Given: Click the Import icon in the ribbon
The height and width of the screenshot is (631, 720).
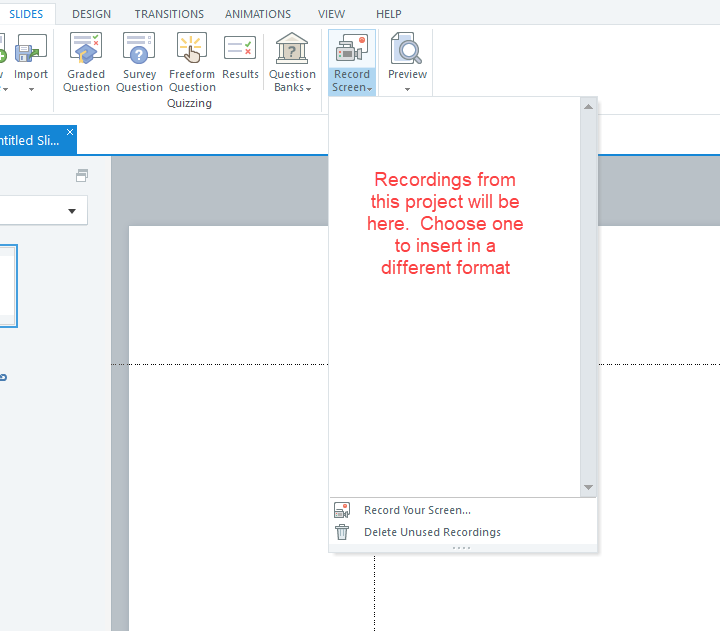Looking at the screenshot, I should (31, 48).
